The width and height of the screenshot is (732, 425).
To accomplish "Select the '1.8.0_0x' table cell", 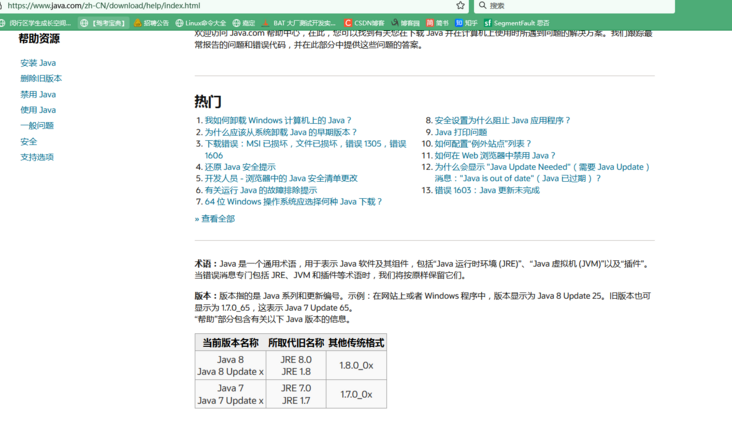I will pos(356,365).
